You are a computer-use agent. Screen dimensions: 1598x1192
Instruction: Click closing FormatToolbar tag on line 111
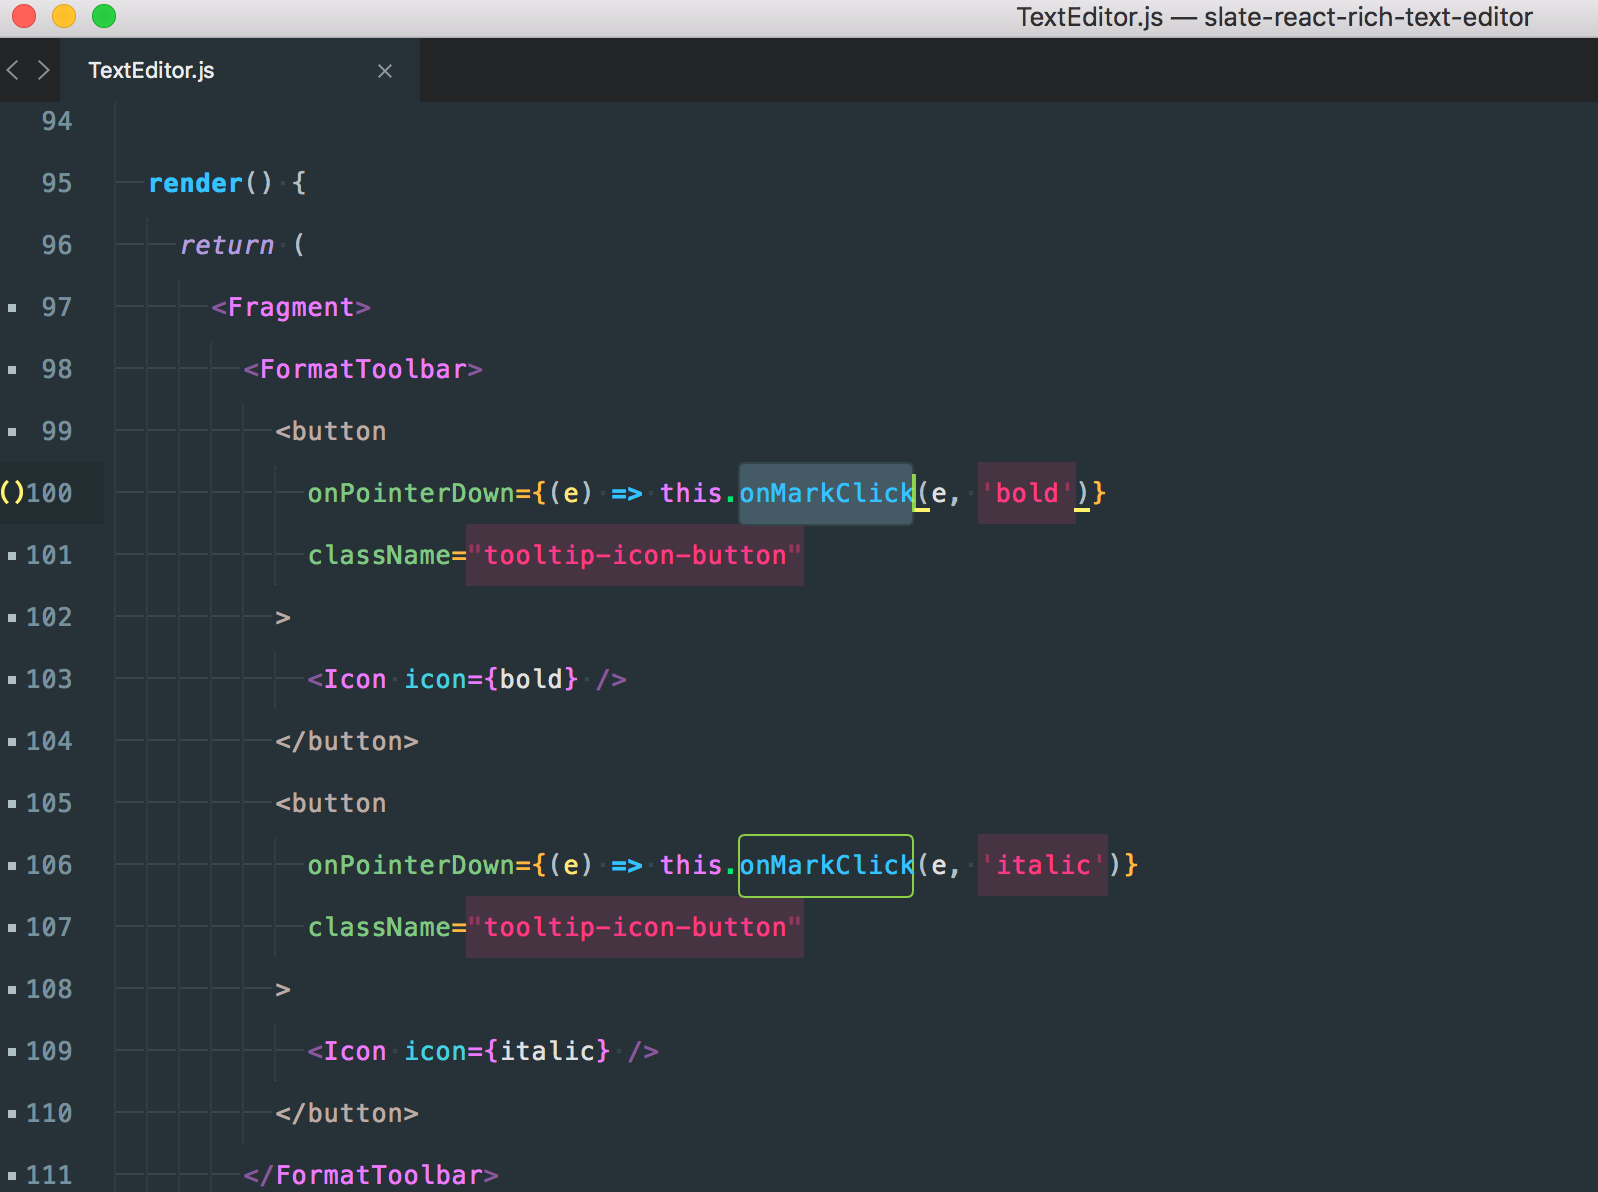pos(371,1175)
